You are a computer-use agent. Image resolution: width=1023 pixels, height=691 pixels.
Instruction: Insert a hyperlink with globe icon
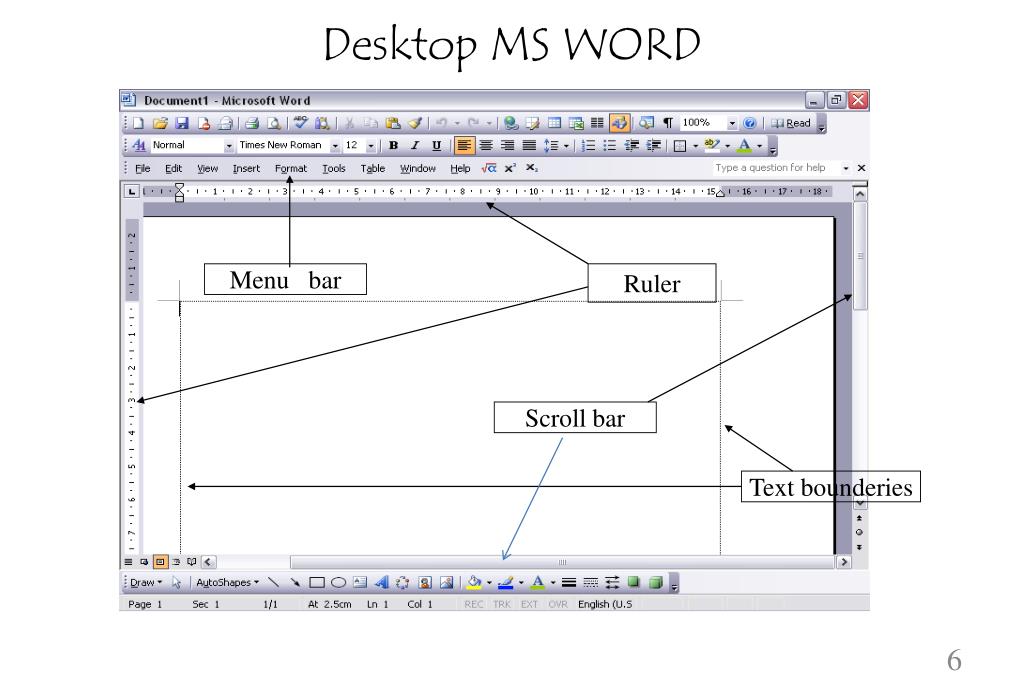(x=511, y=123)
